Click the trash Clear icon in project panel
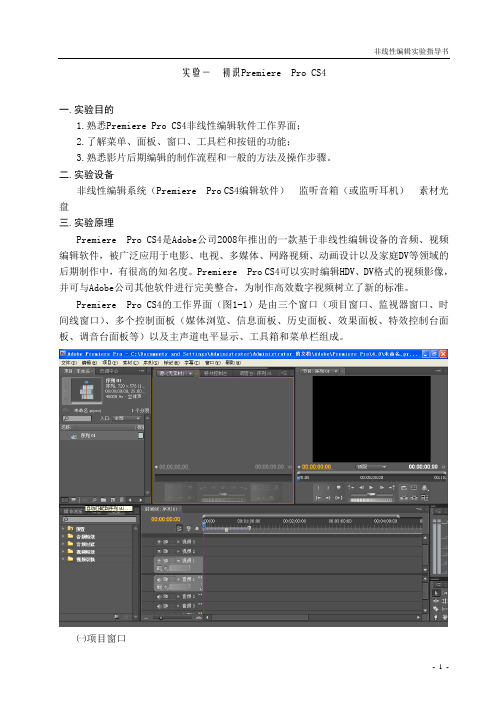496x702 pixels. click(x=121, y=500)
